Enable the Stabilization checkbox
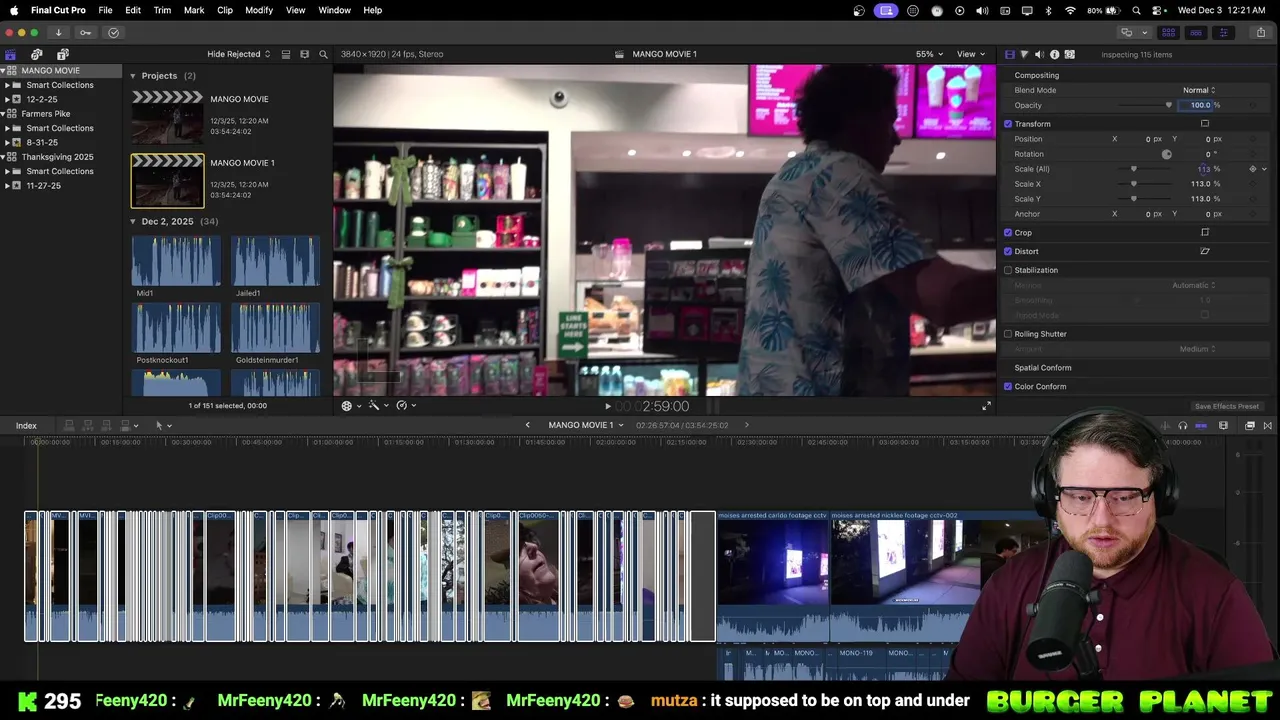 tap(1008, 270)
